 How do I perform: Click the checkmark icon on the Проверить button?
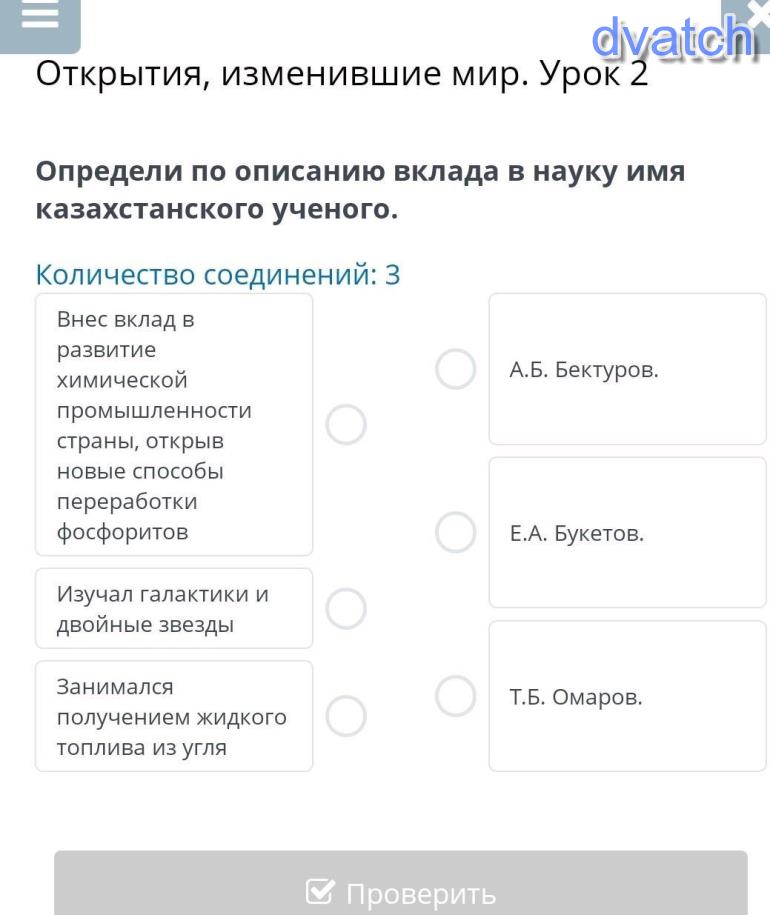(x=320, y=893)
